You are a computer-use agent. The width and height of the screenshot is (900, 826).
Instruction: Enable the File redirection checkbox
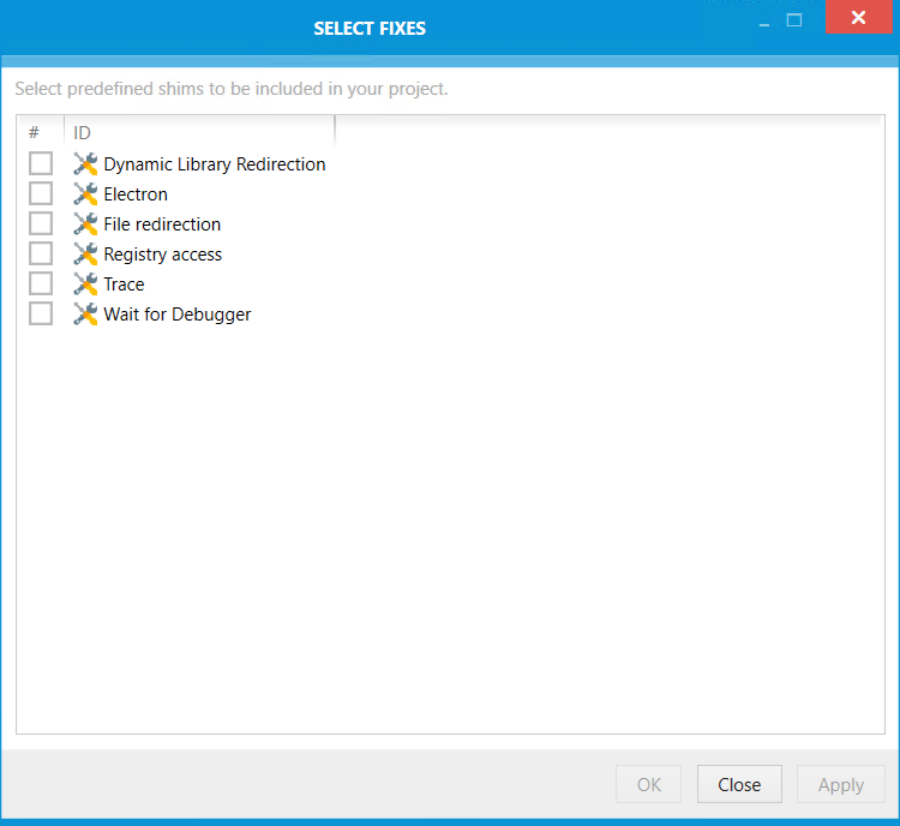tap(40, 222)
